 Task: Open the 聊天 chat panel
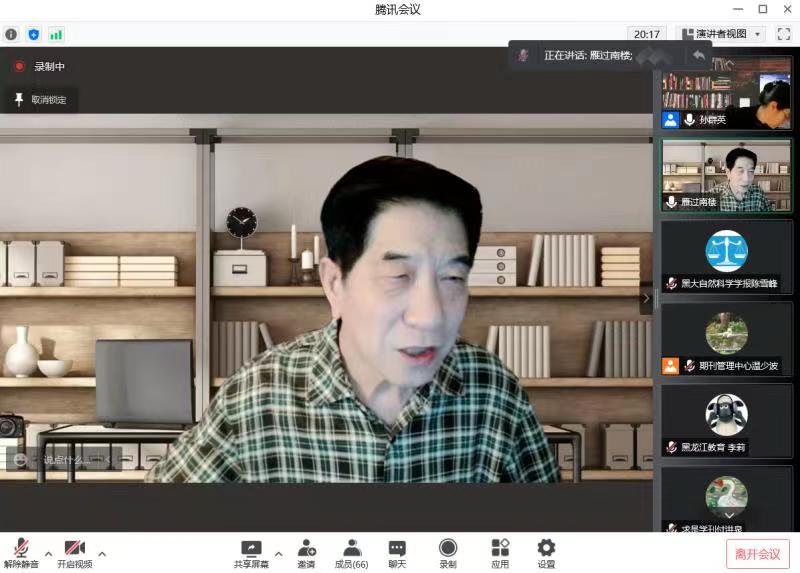pyautogui.click(x=397, y=551)
